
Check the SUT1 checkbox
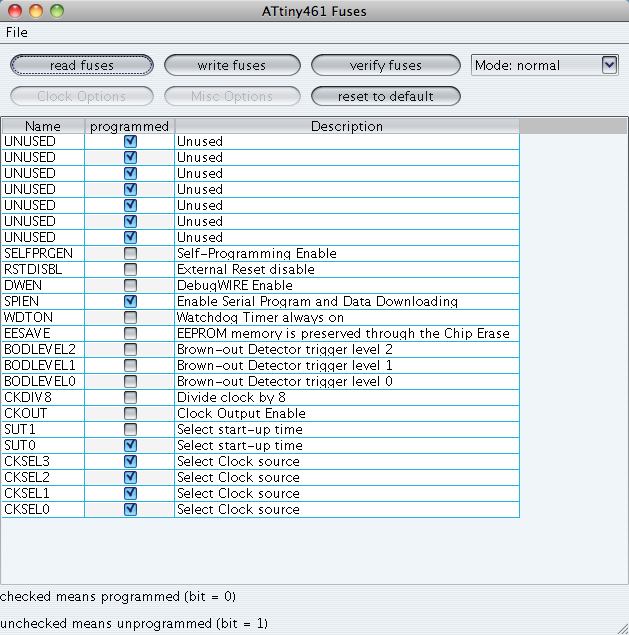130,429
